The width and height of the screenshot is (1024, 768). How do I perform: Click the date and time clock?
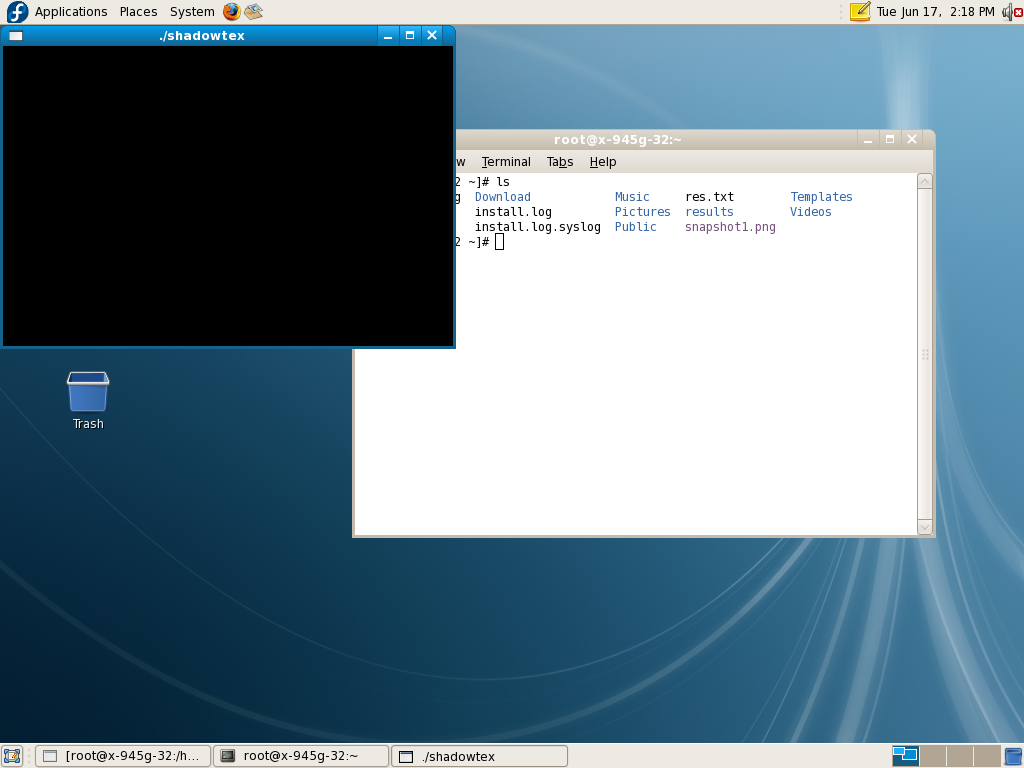point(935,12)
